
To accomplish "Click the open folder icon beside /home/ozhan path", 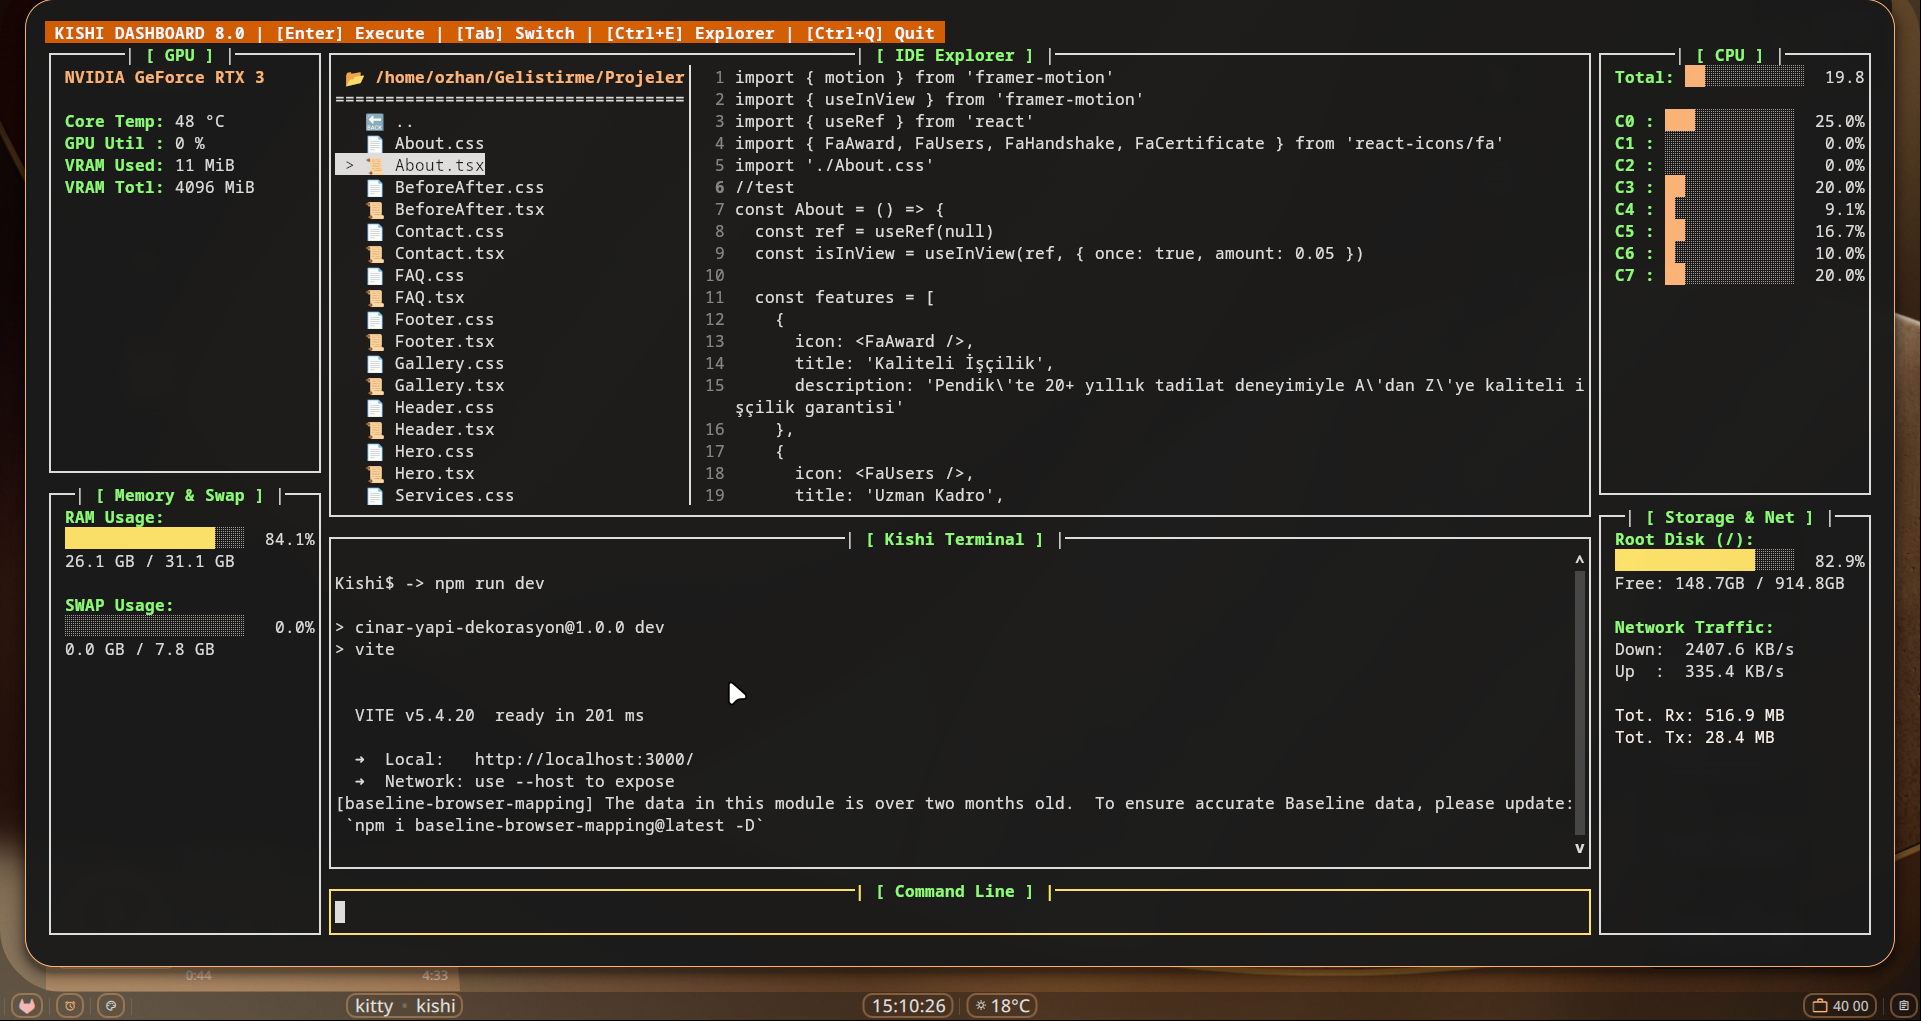I will click(x=354, y=78).
